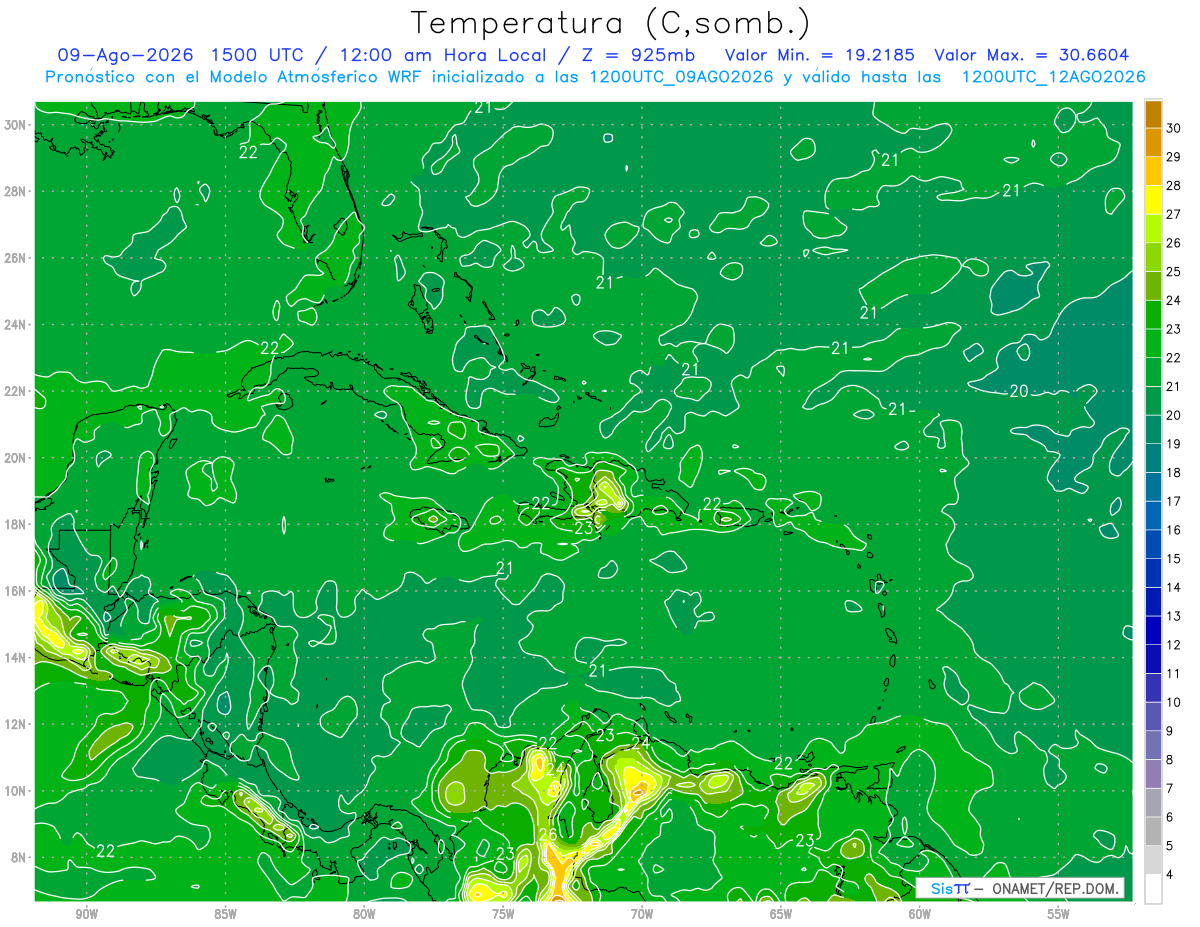Click the latitude label 20N
Viewport: 1200px width, 927px height.
[x=14, y=458]
